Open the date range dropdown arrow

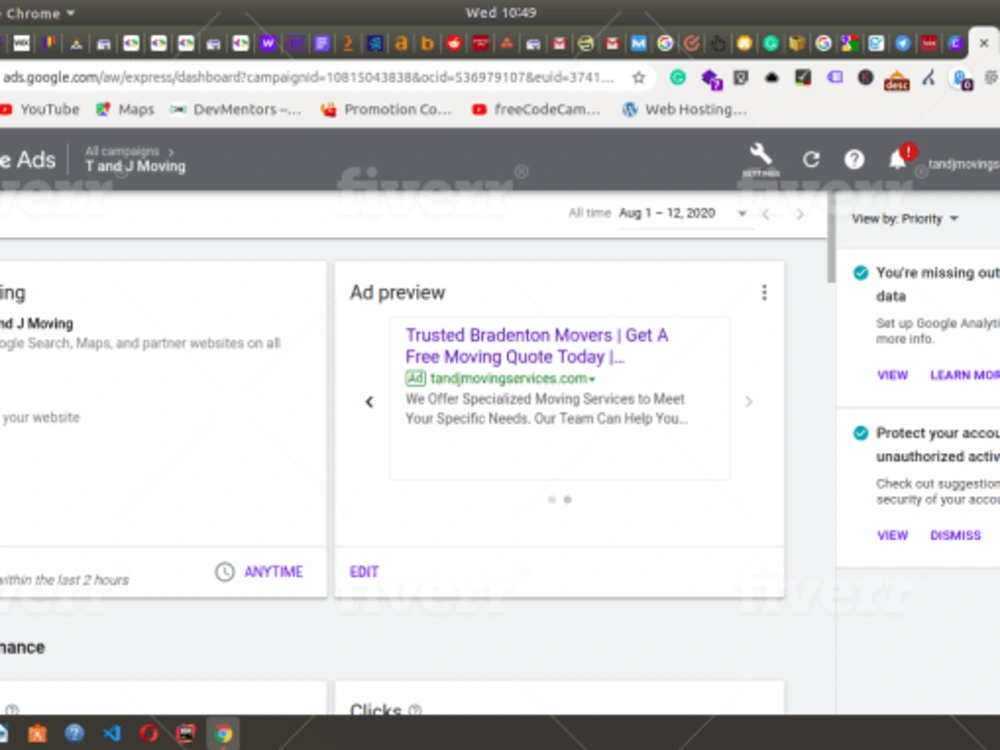coord(742,214)
